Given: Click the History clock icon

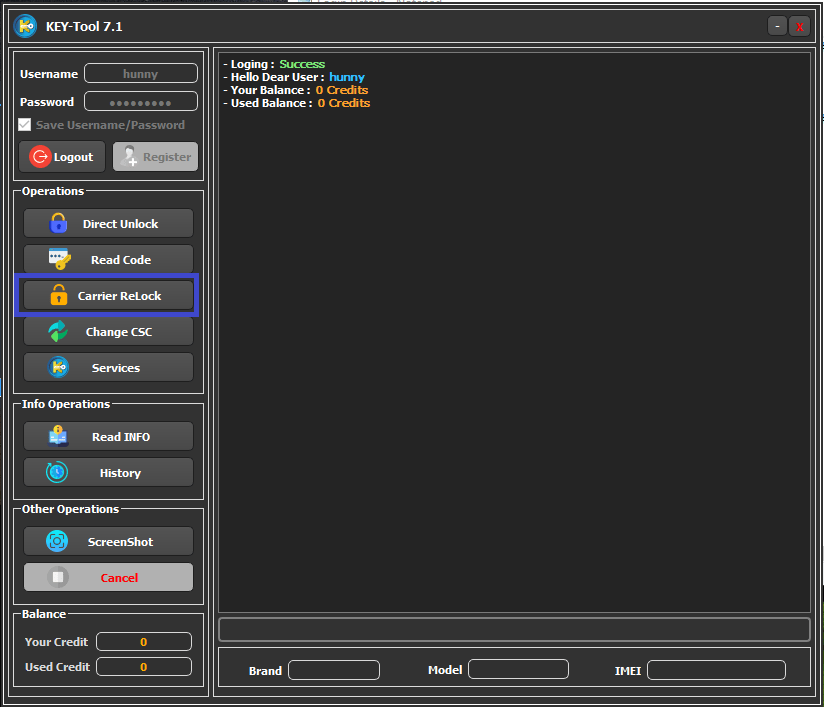Looking at the screenshot, I should tap(57, 472).
